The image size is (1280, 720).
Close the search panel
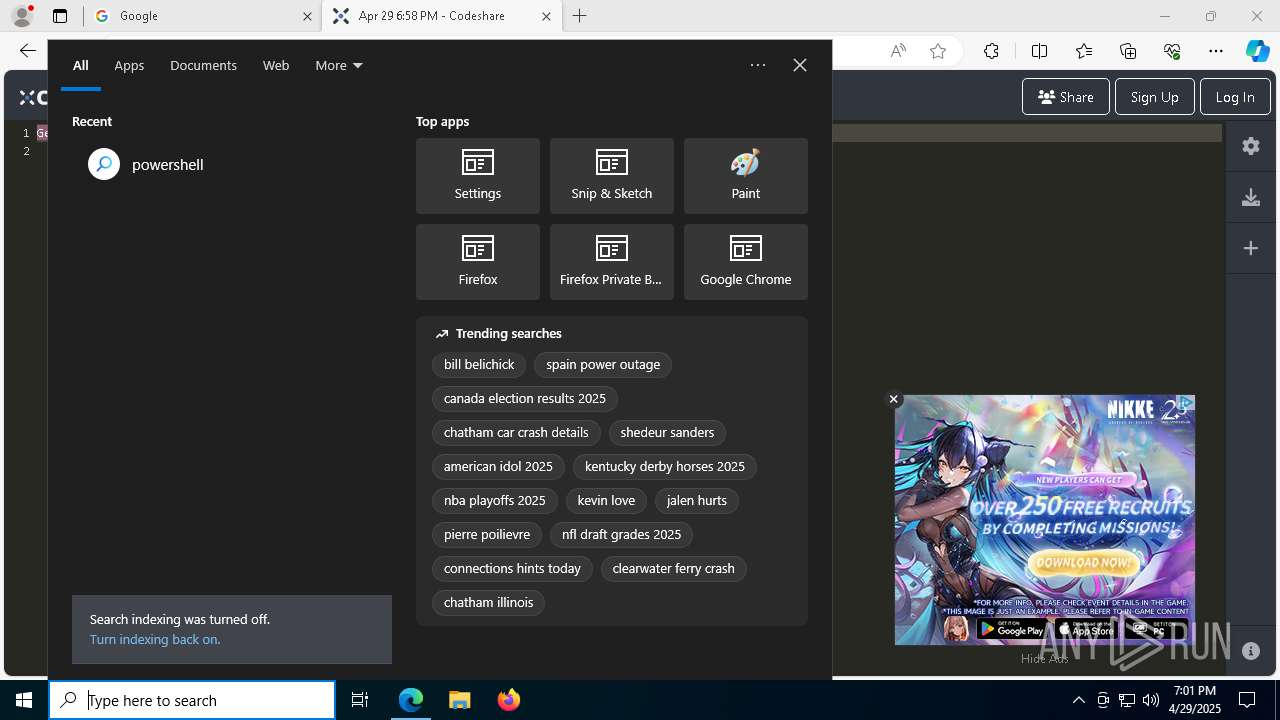800,65
